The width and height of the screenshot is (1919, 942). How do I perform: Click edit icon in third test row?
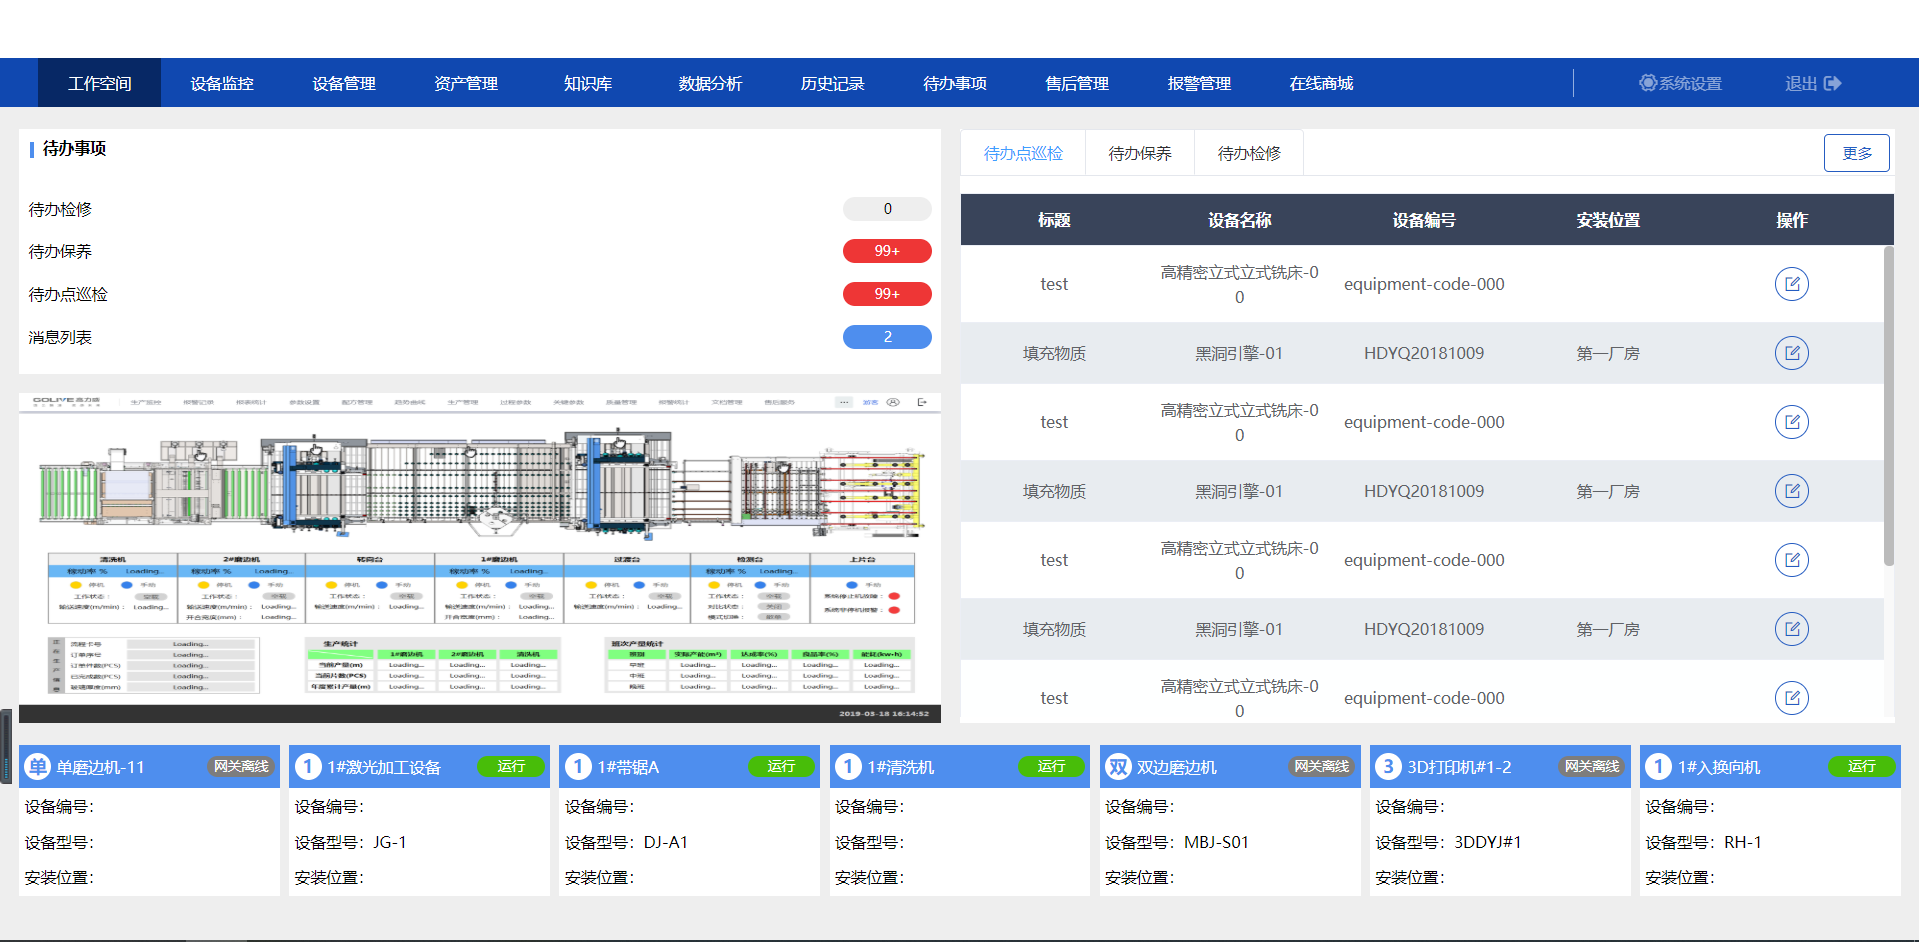coord(1792,560)
